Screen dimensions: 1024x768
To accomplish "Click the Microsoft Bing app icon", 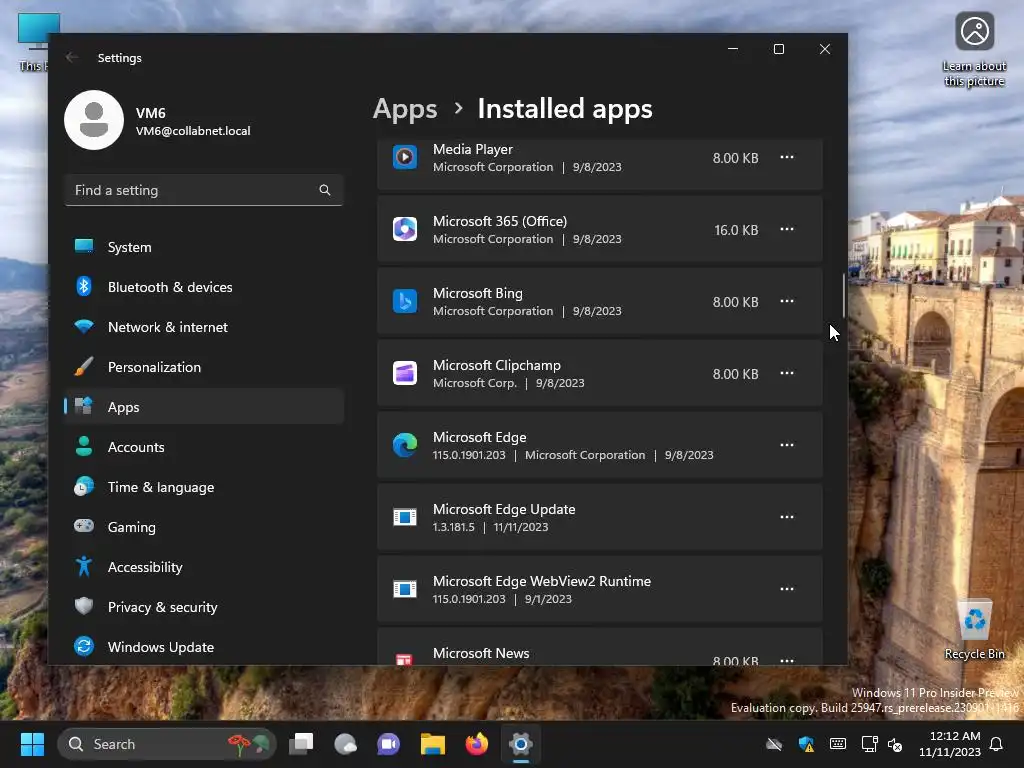I will [x=405, y=301].
